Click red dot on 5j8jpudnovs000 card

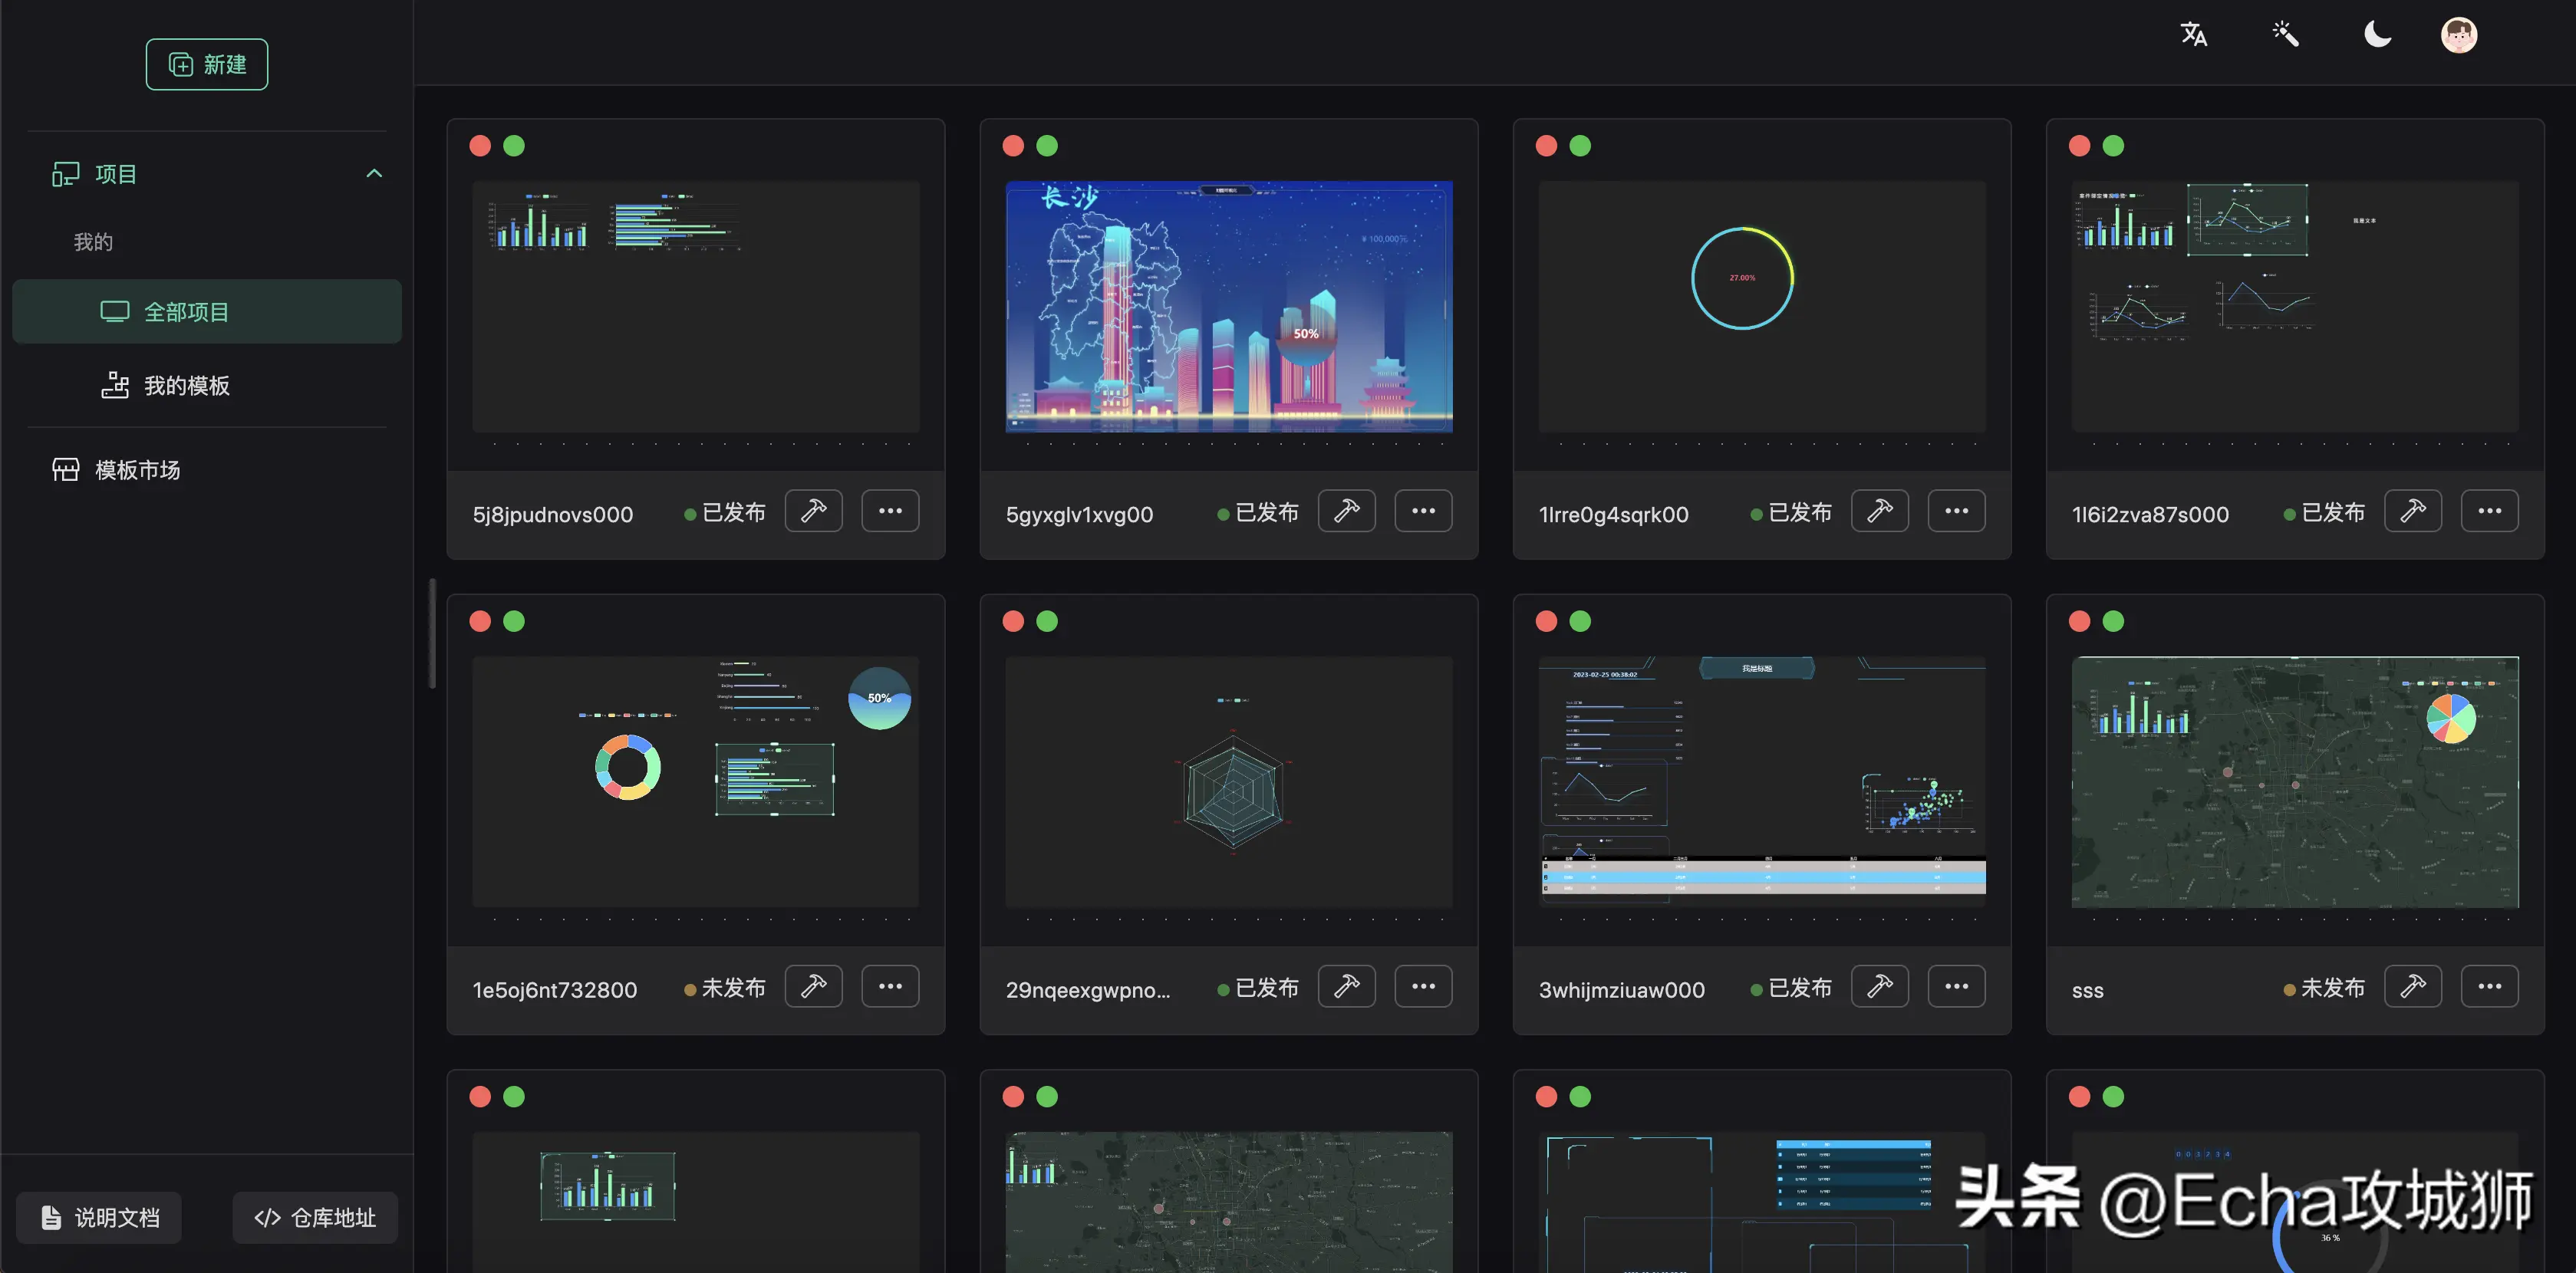point(480,146)
